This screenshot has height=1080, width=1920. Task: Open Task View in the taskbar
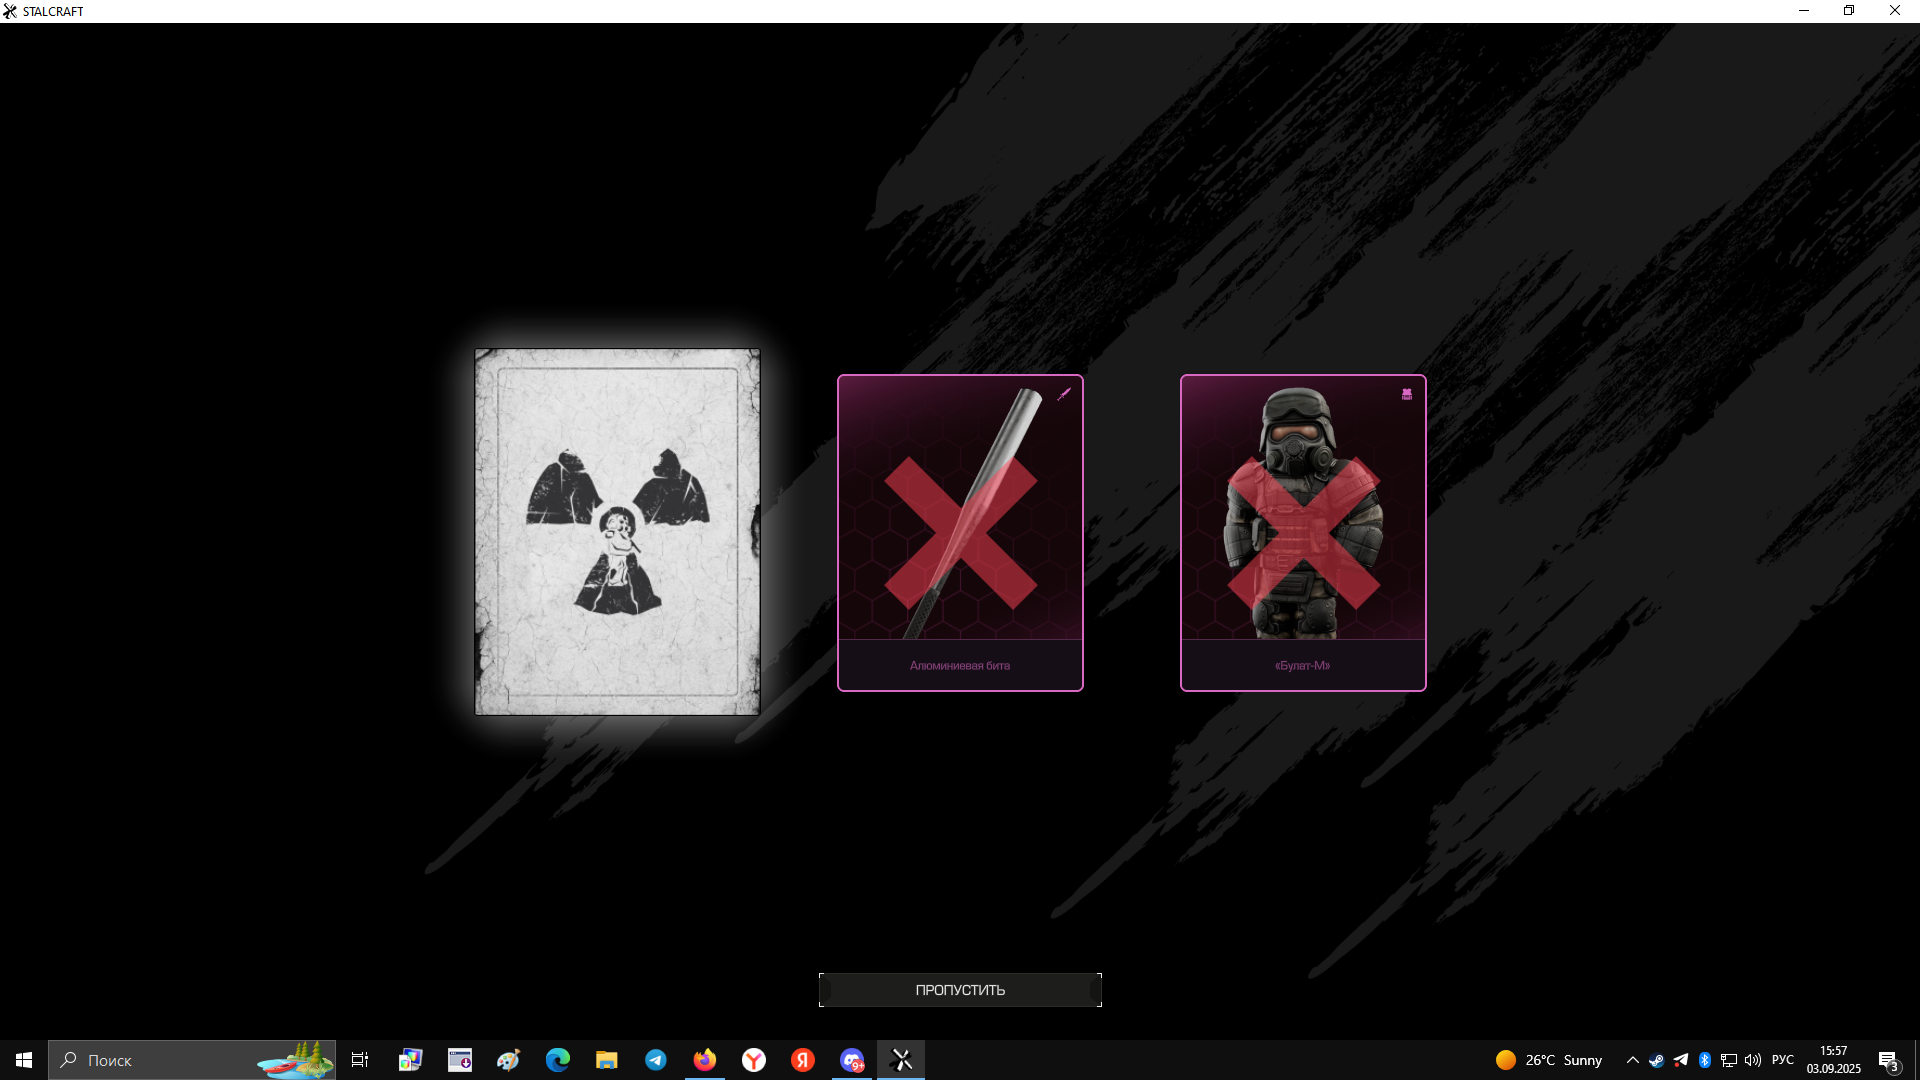(360, 1060)
